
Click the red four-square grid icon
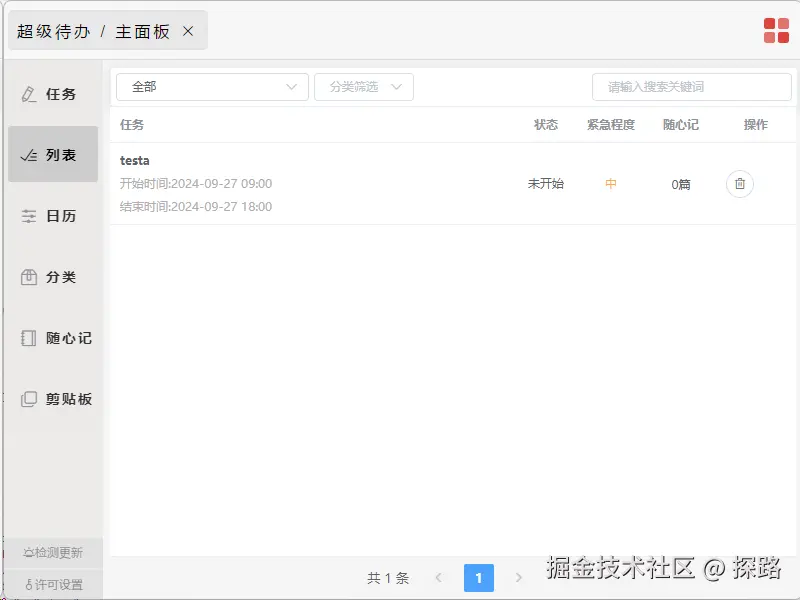[x=776, y=31]
